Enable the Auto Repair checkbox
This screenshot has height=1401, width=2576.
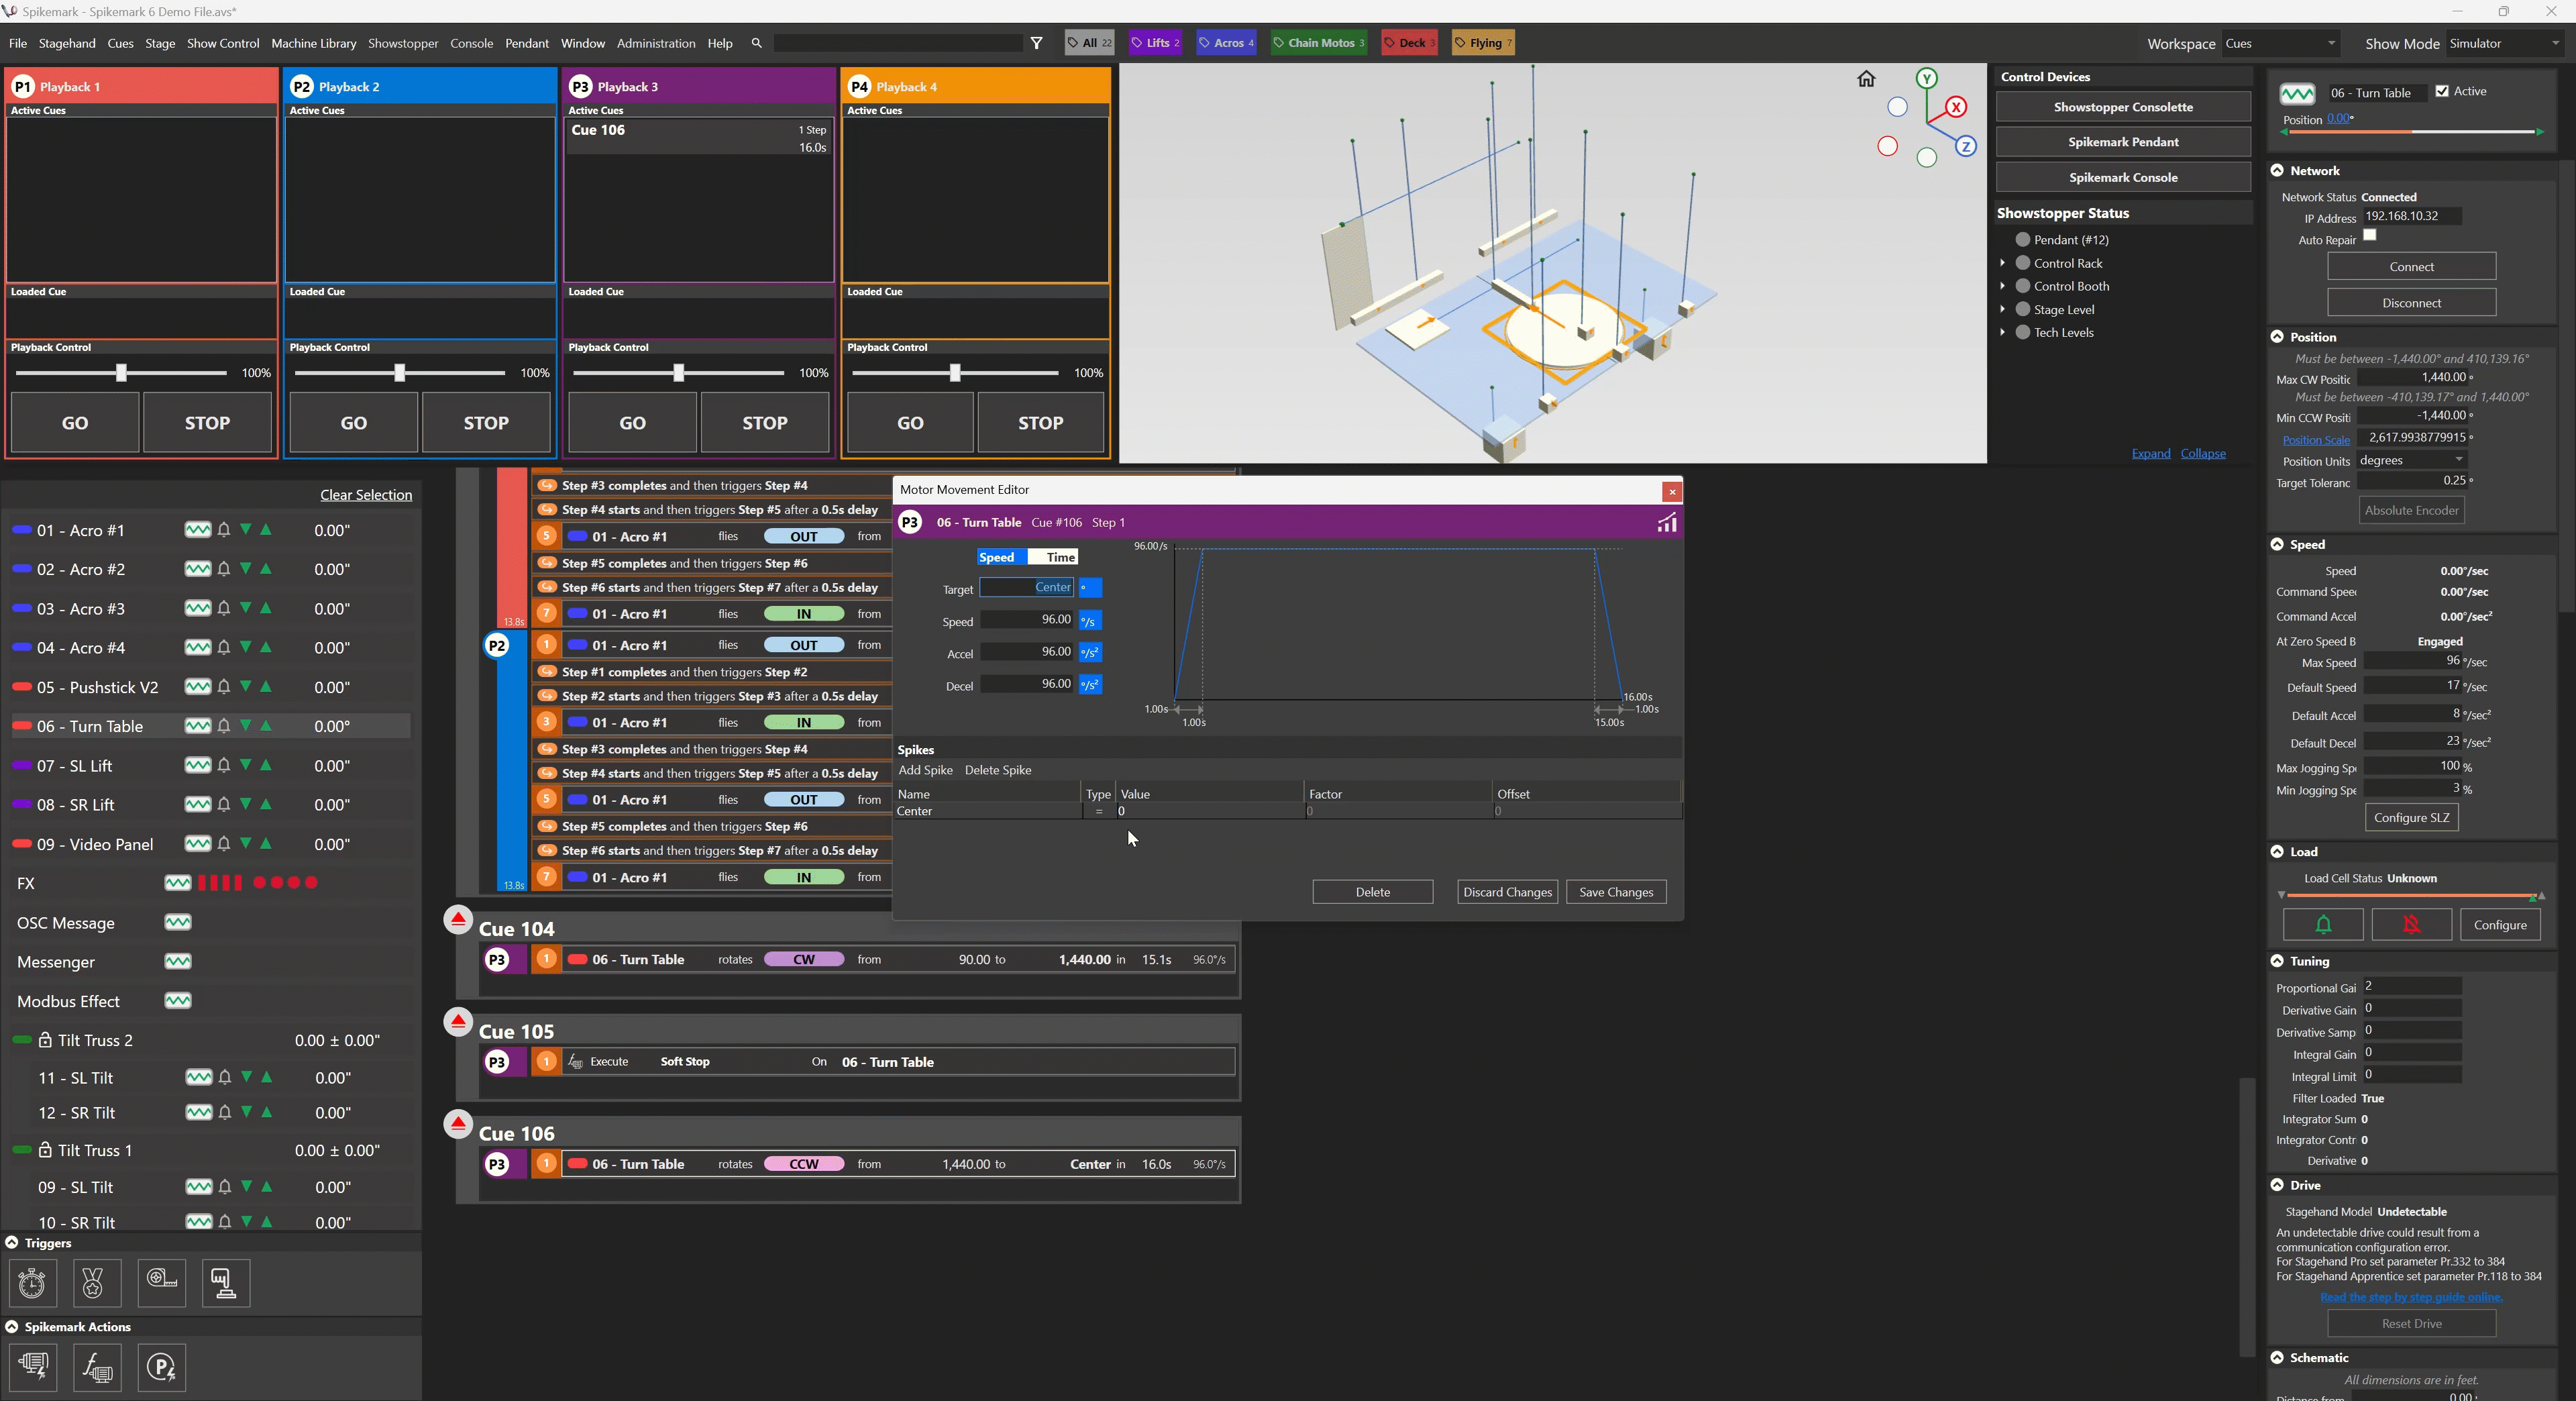click(2369, 235)
